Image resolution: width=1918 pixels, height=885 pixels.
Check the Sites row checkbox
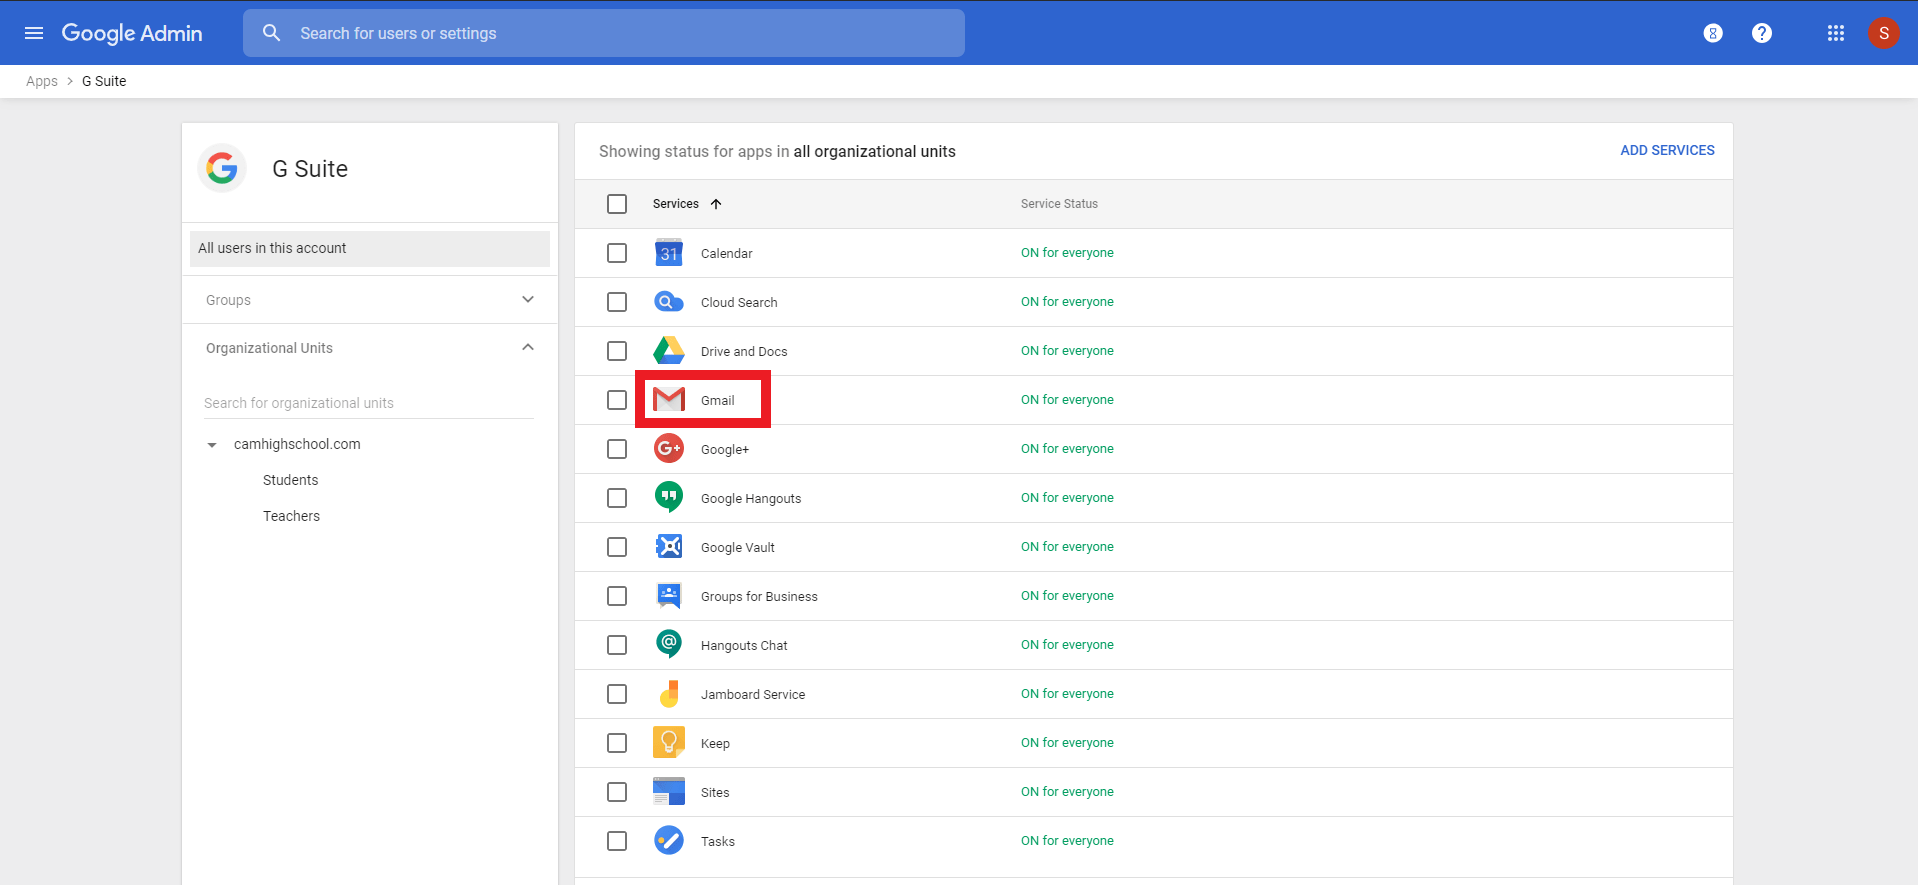pyautogui.click(x=617, y=792)
